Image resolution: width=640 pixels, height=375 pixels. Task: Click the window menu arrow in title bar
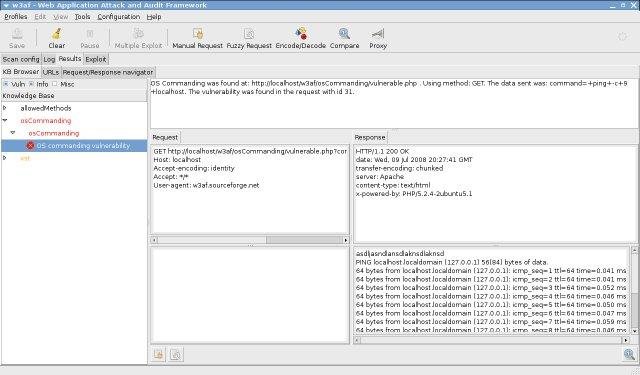pyautogui.click(x=6, y=5)
